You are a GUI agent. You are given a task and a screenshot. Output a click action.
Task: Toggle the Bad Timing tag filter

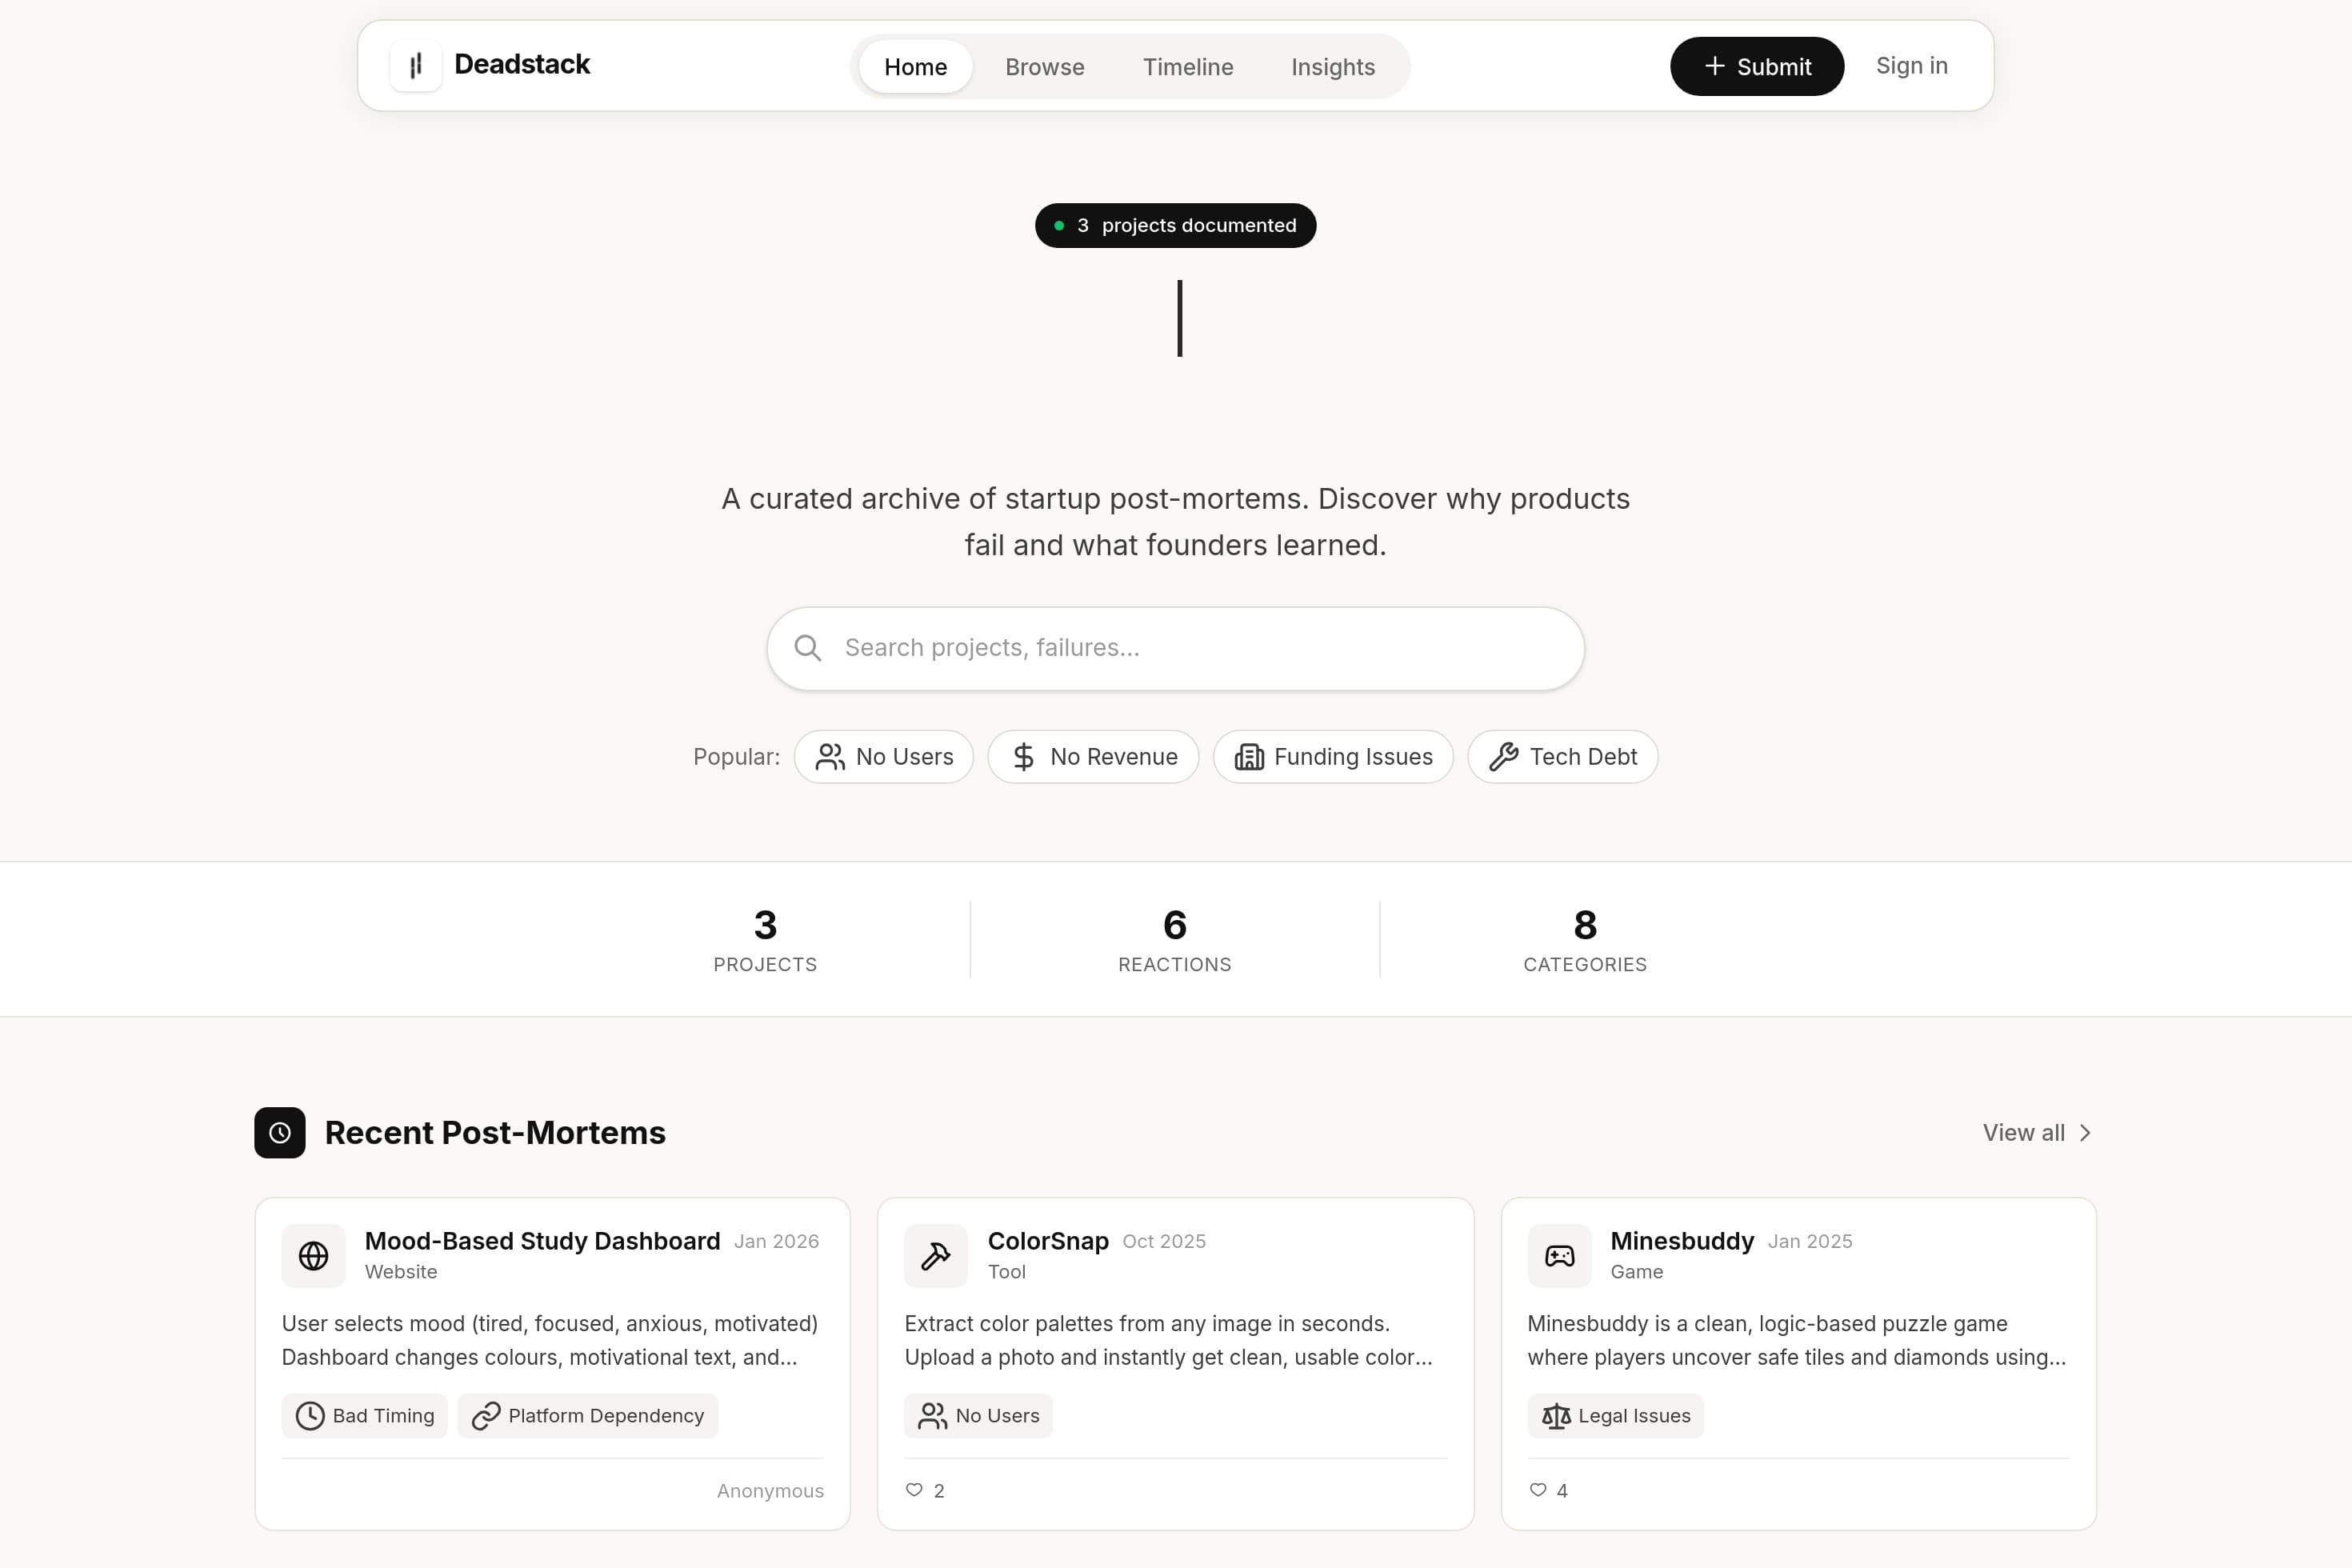[364, 1415]
